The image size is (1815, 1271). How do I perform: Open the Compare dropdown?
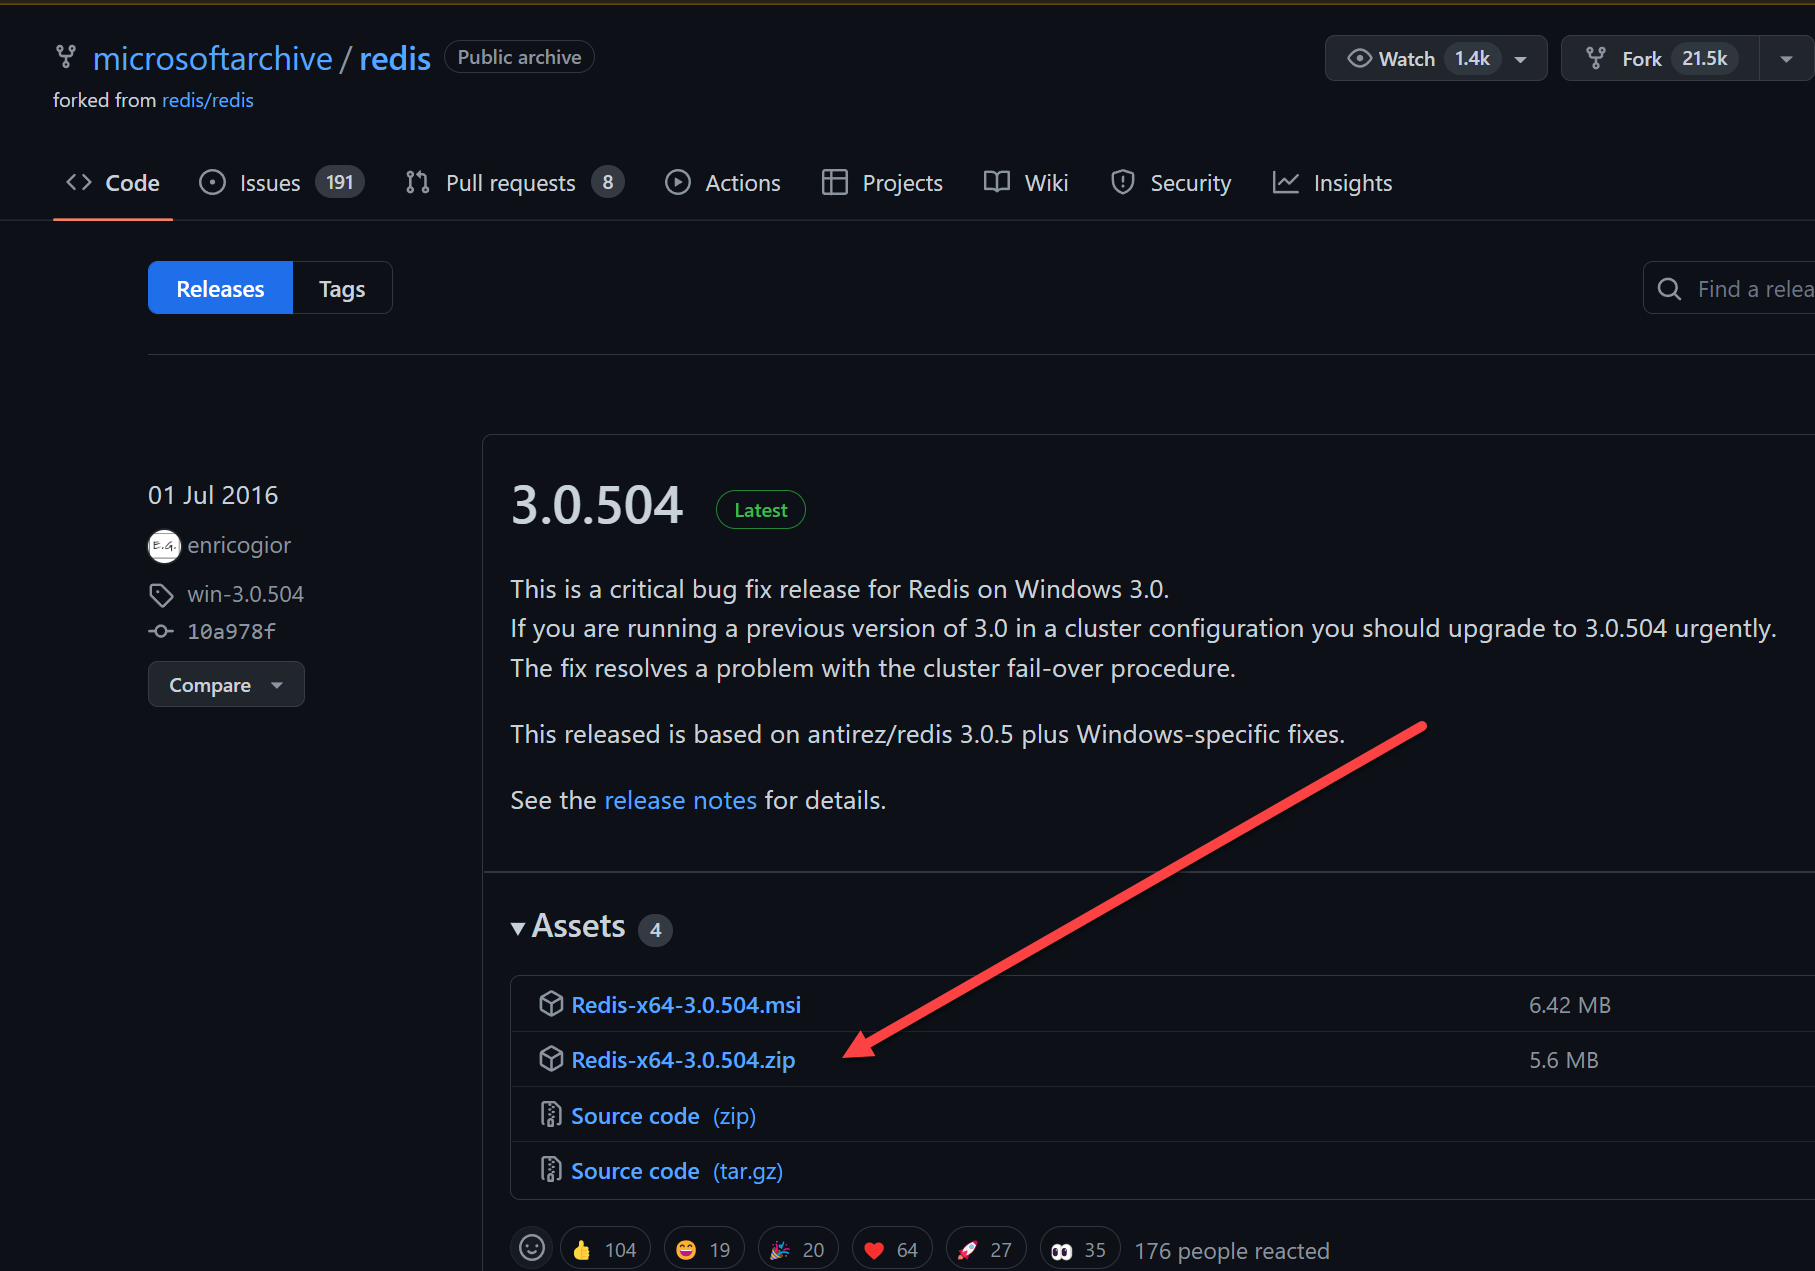[226, 684]
